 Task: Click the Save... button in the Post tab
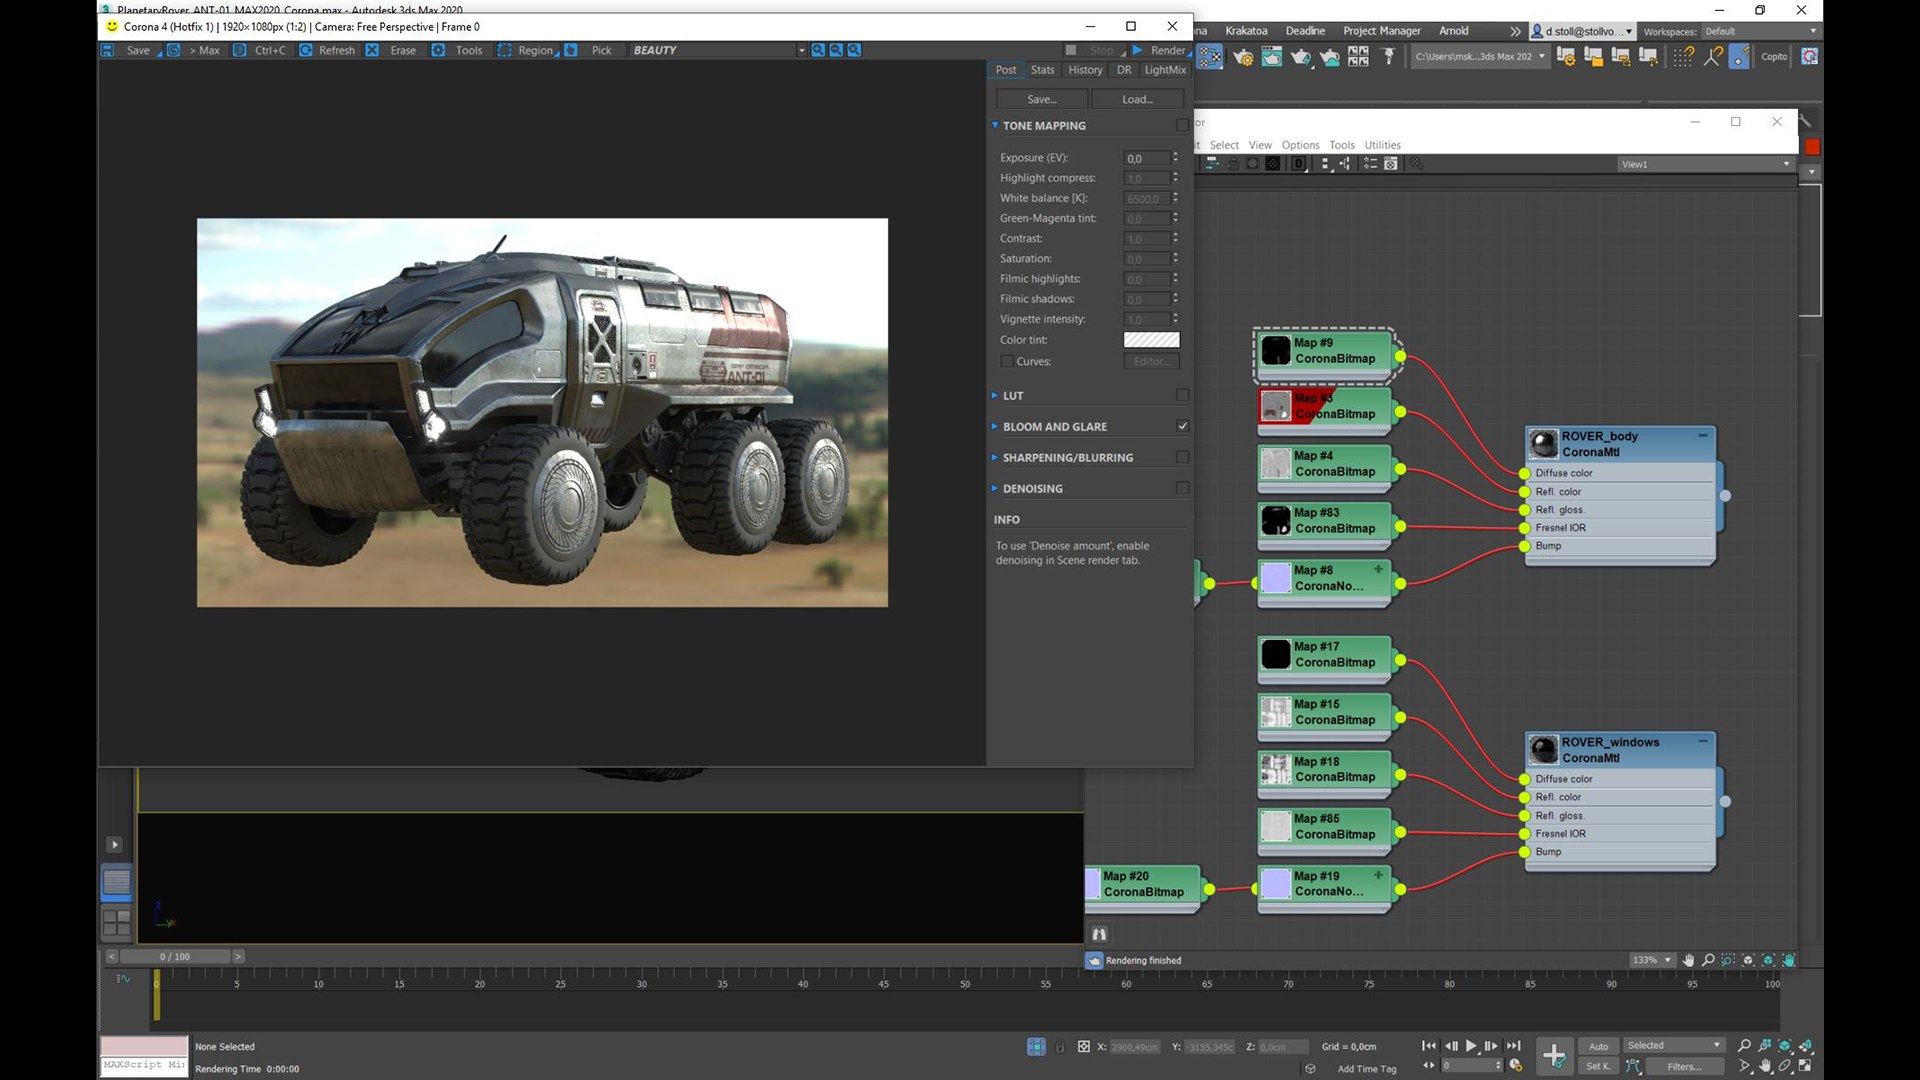tap(1041, 99)
